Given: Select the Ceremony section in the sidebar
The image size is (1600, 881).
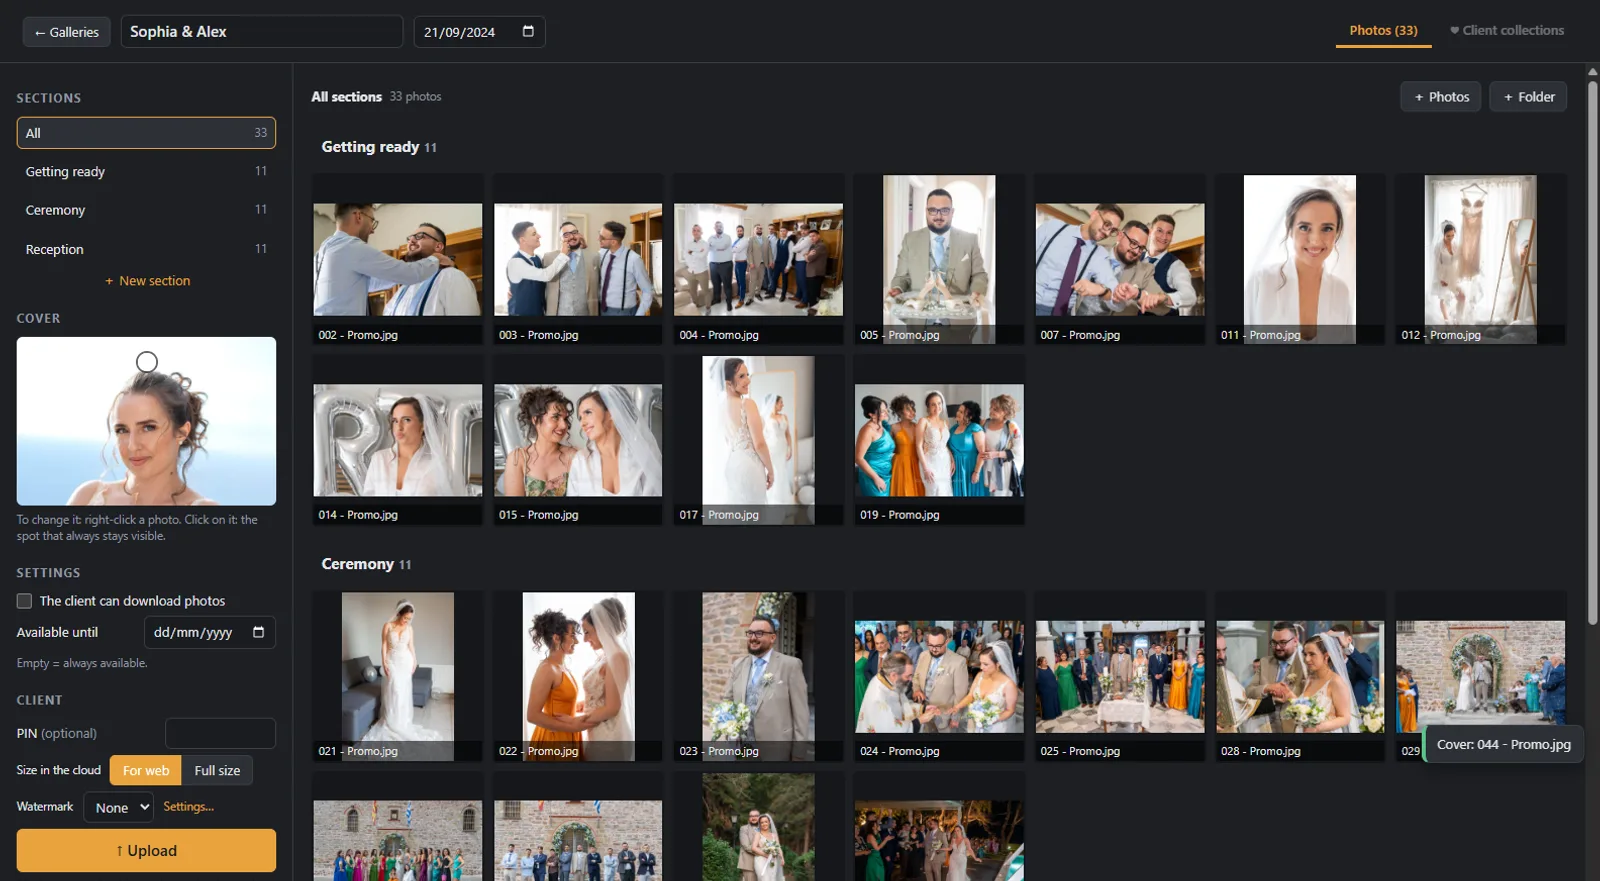Looking at the screenshot, I should coord(146,210).
